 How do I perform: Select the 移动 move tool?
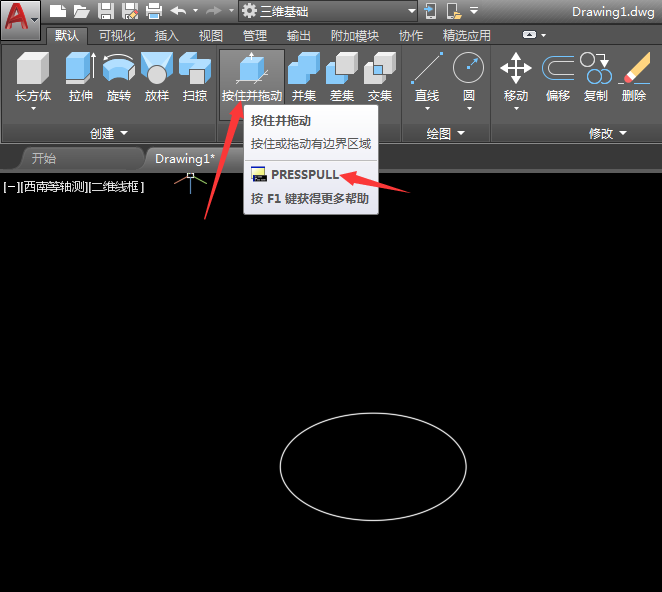[515, 76]
